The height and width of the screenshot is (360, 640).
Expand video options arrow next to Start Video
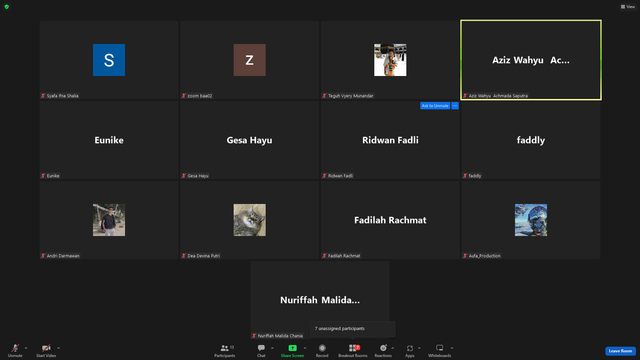[58, 348]
